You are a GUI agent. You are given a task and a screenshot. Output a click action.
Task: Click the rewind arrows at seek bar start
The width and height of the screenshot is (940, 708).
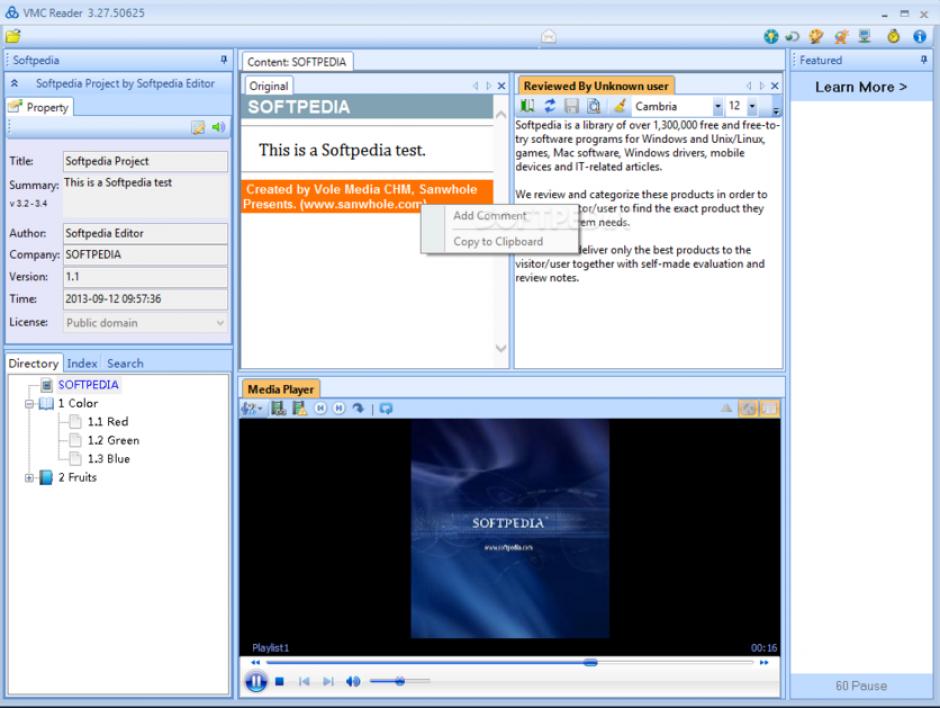click(x=256, y=662)
